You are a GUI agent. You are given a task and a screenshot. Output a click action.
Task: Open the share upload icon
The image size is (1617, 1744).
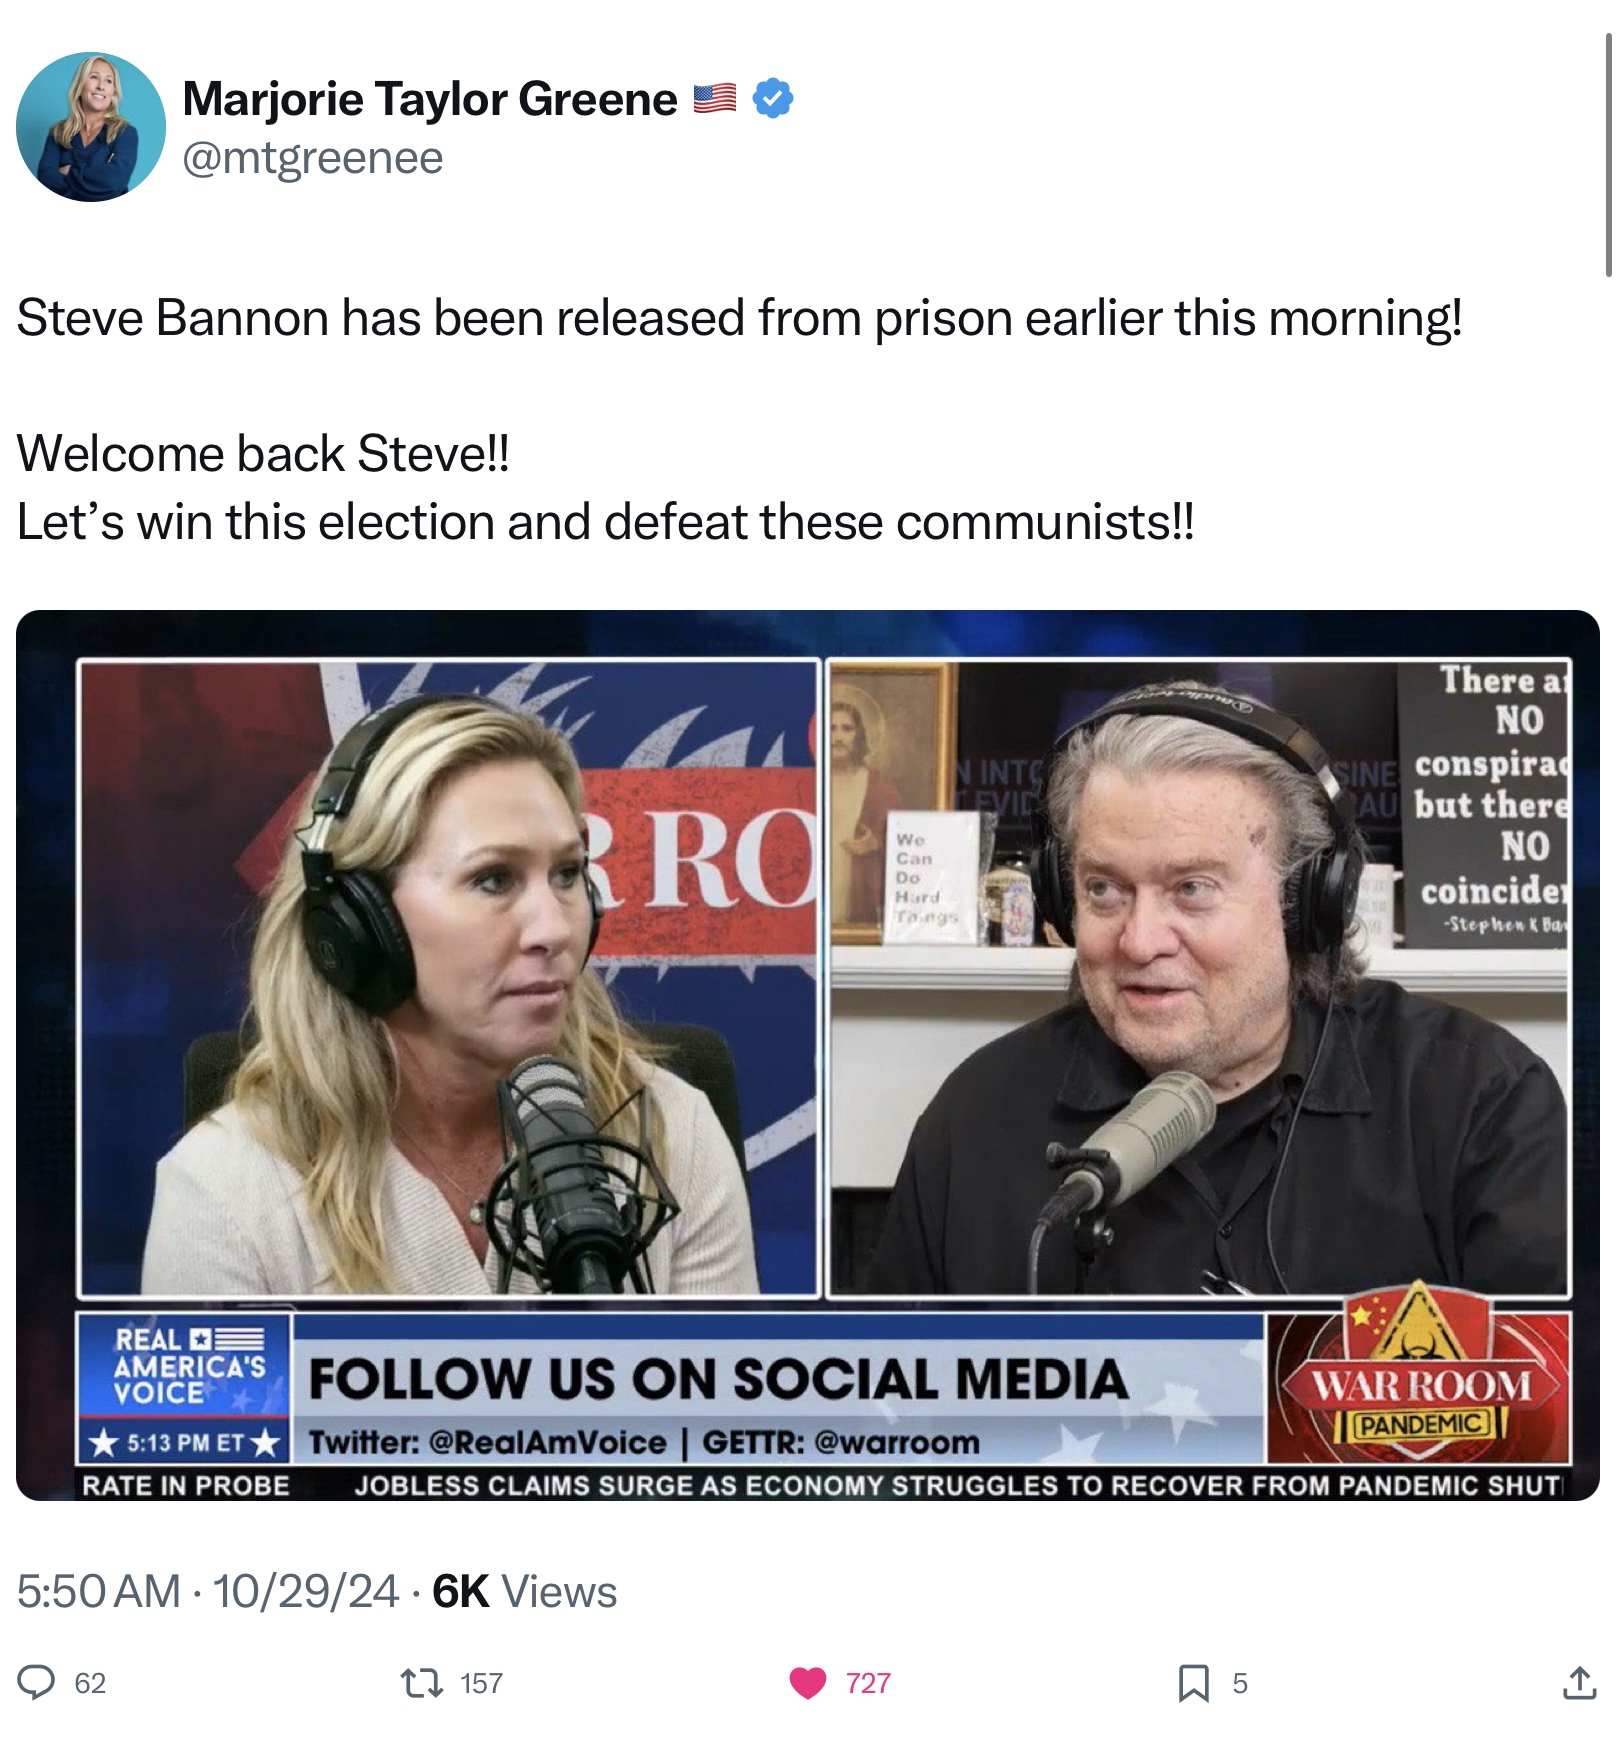coord(1579,1683)
